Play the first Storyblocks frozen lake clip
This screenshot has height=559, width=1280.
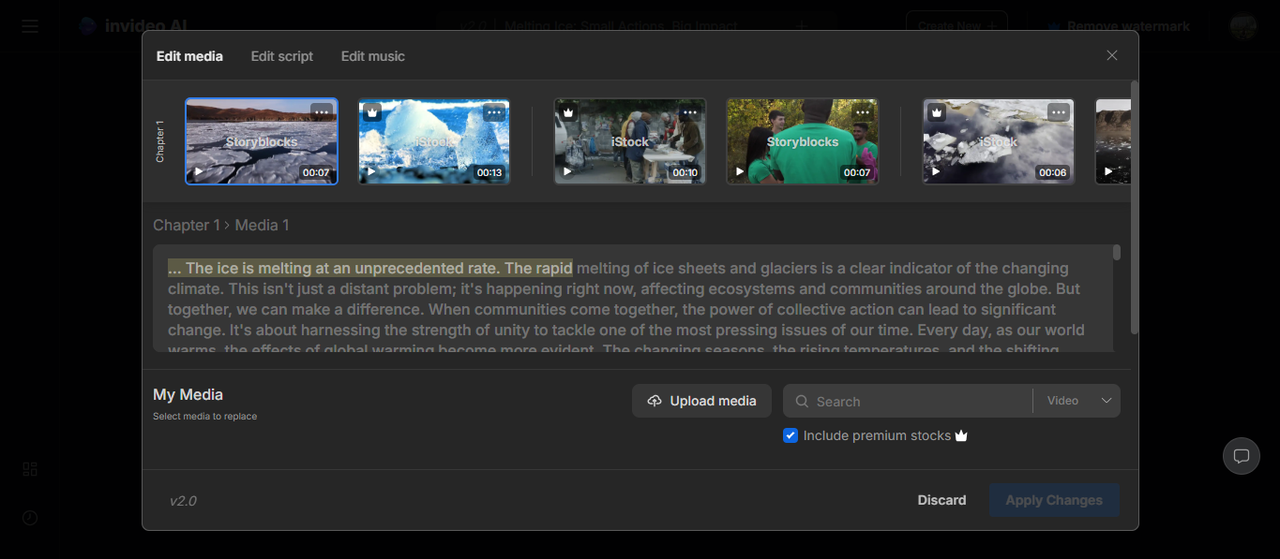(x=199, y=172)
